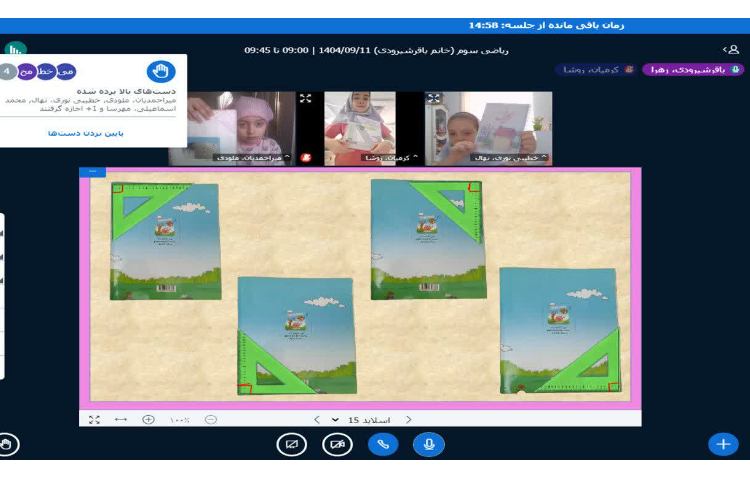Mute the microphone button

(x=428, y=444)
